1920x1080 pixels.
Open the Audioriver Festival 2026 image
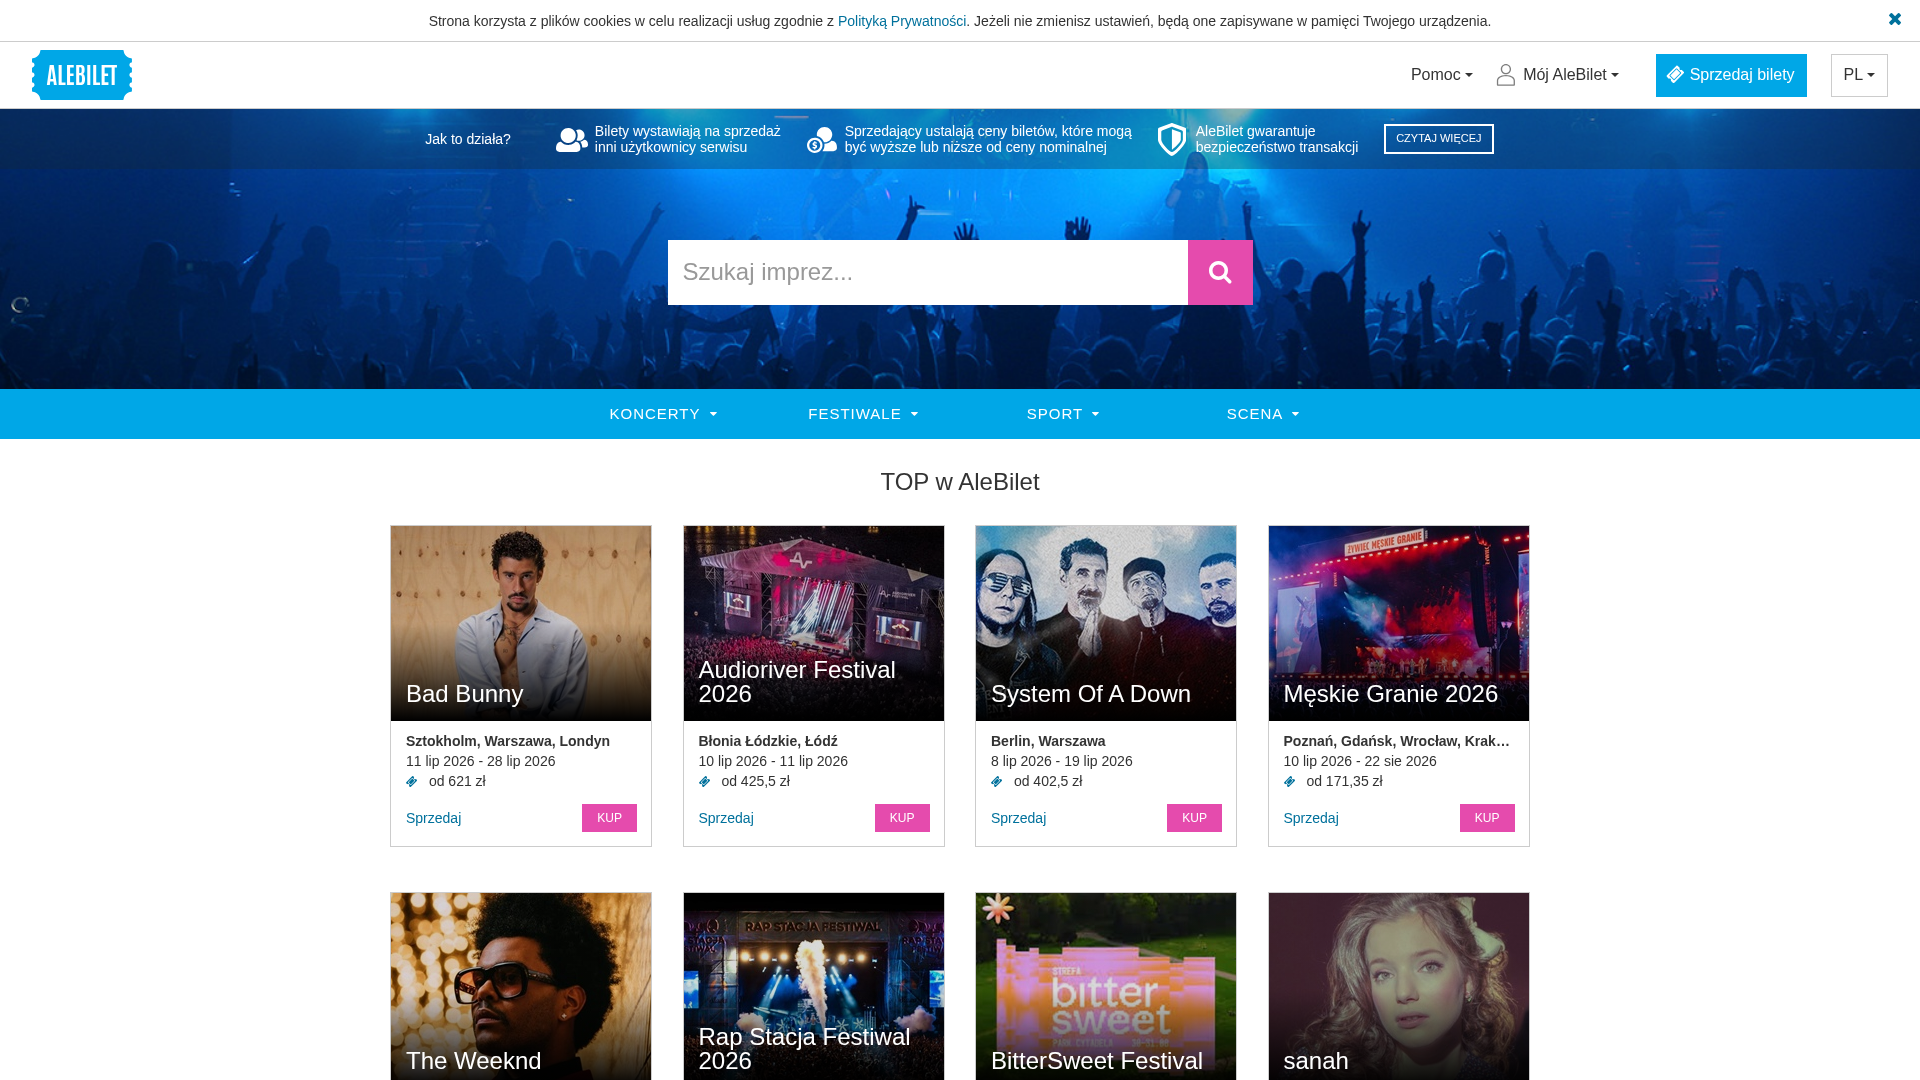tap(814, 623)
